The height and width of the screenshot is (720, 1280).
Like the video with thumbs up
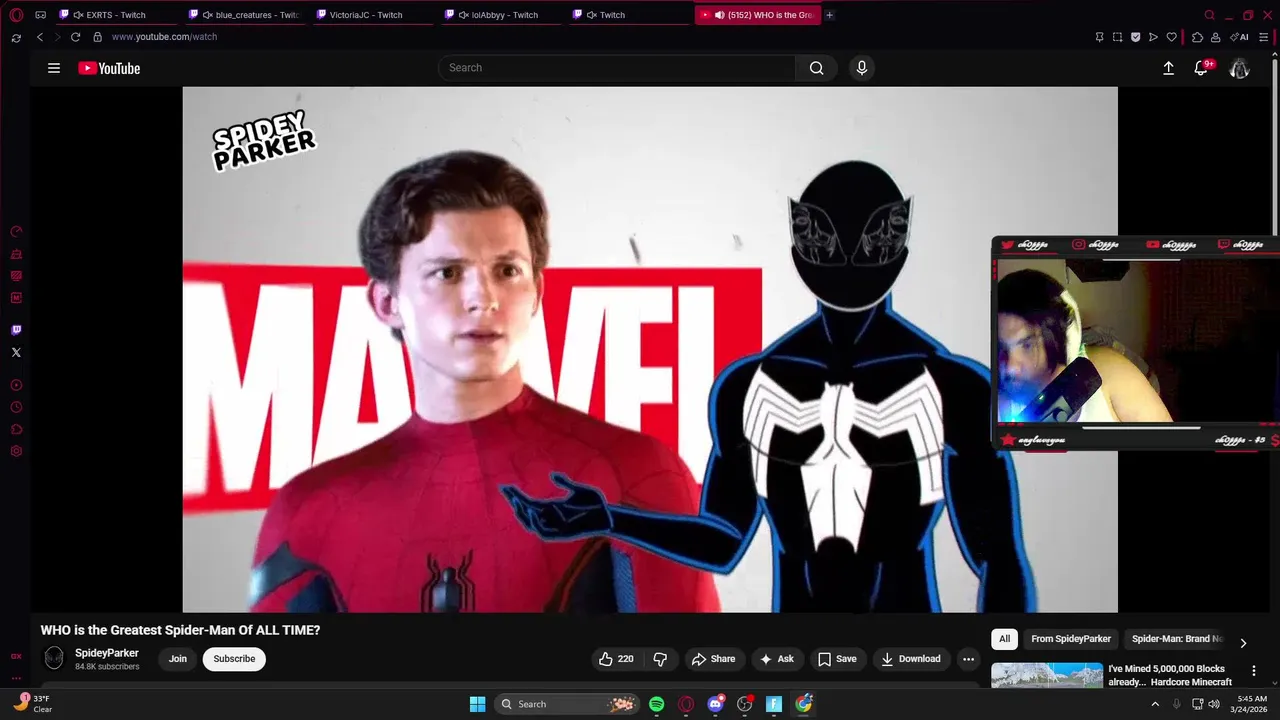616,659
